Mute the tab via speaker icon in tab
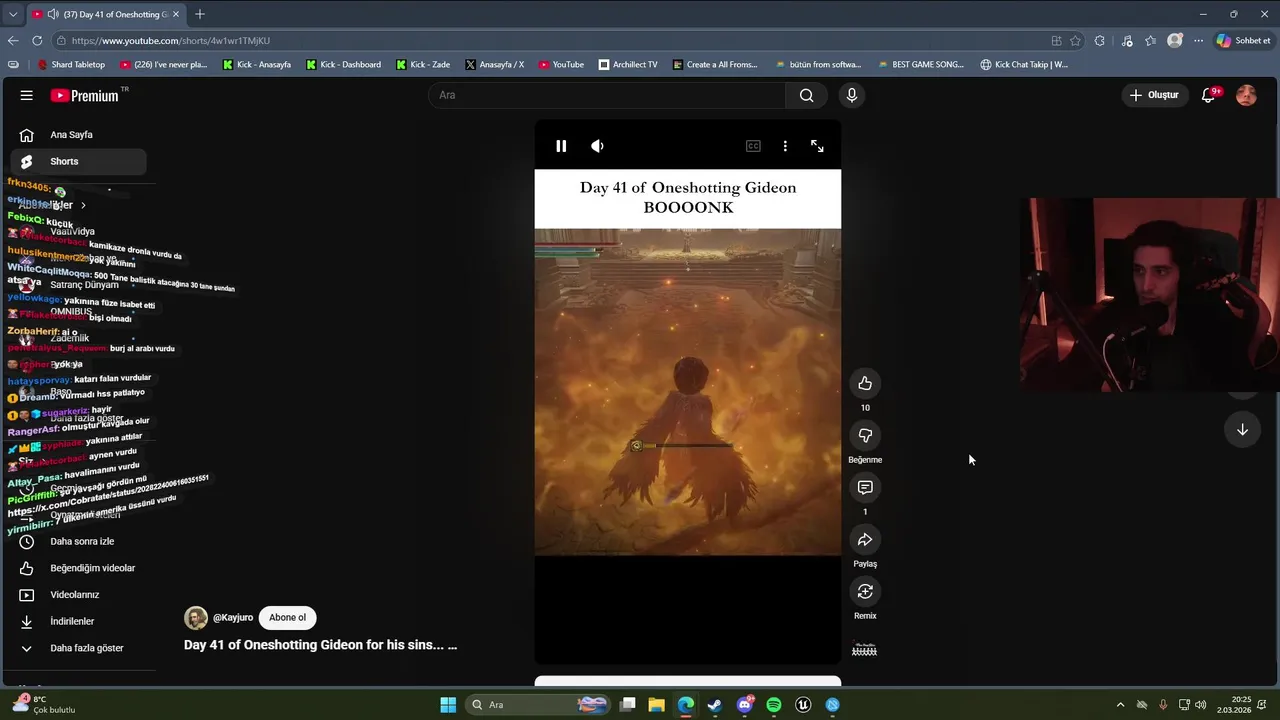The image size is (1280, 720). (52, 14)
